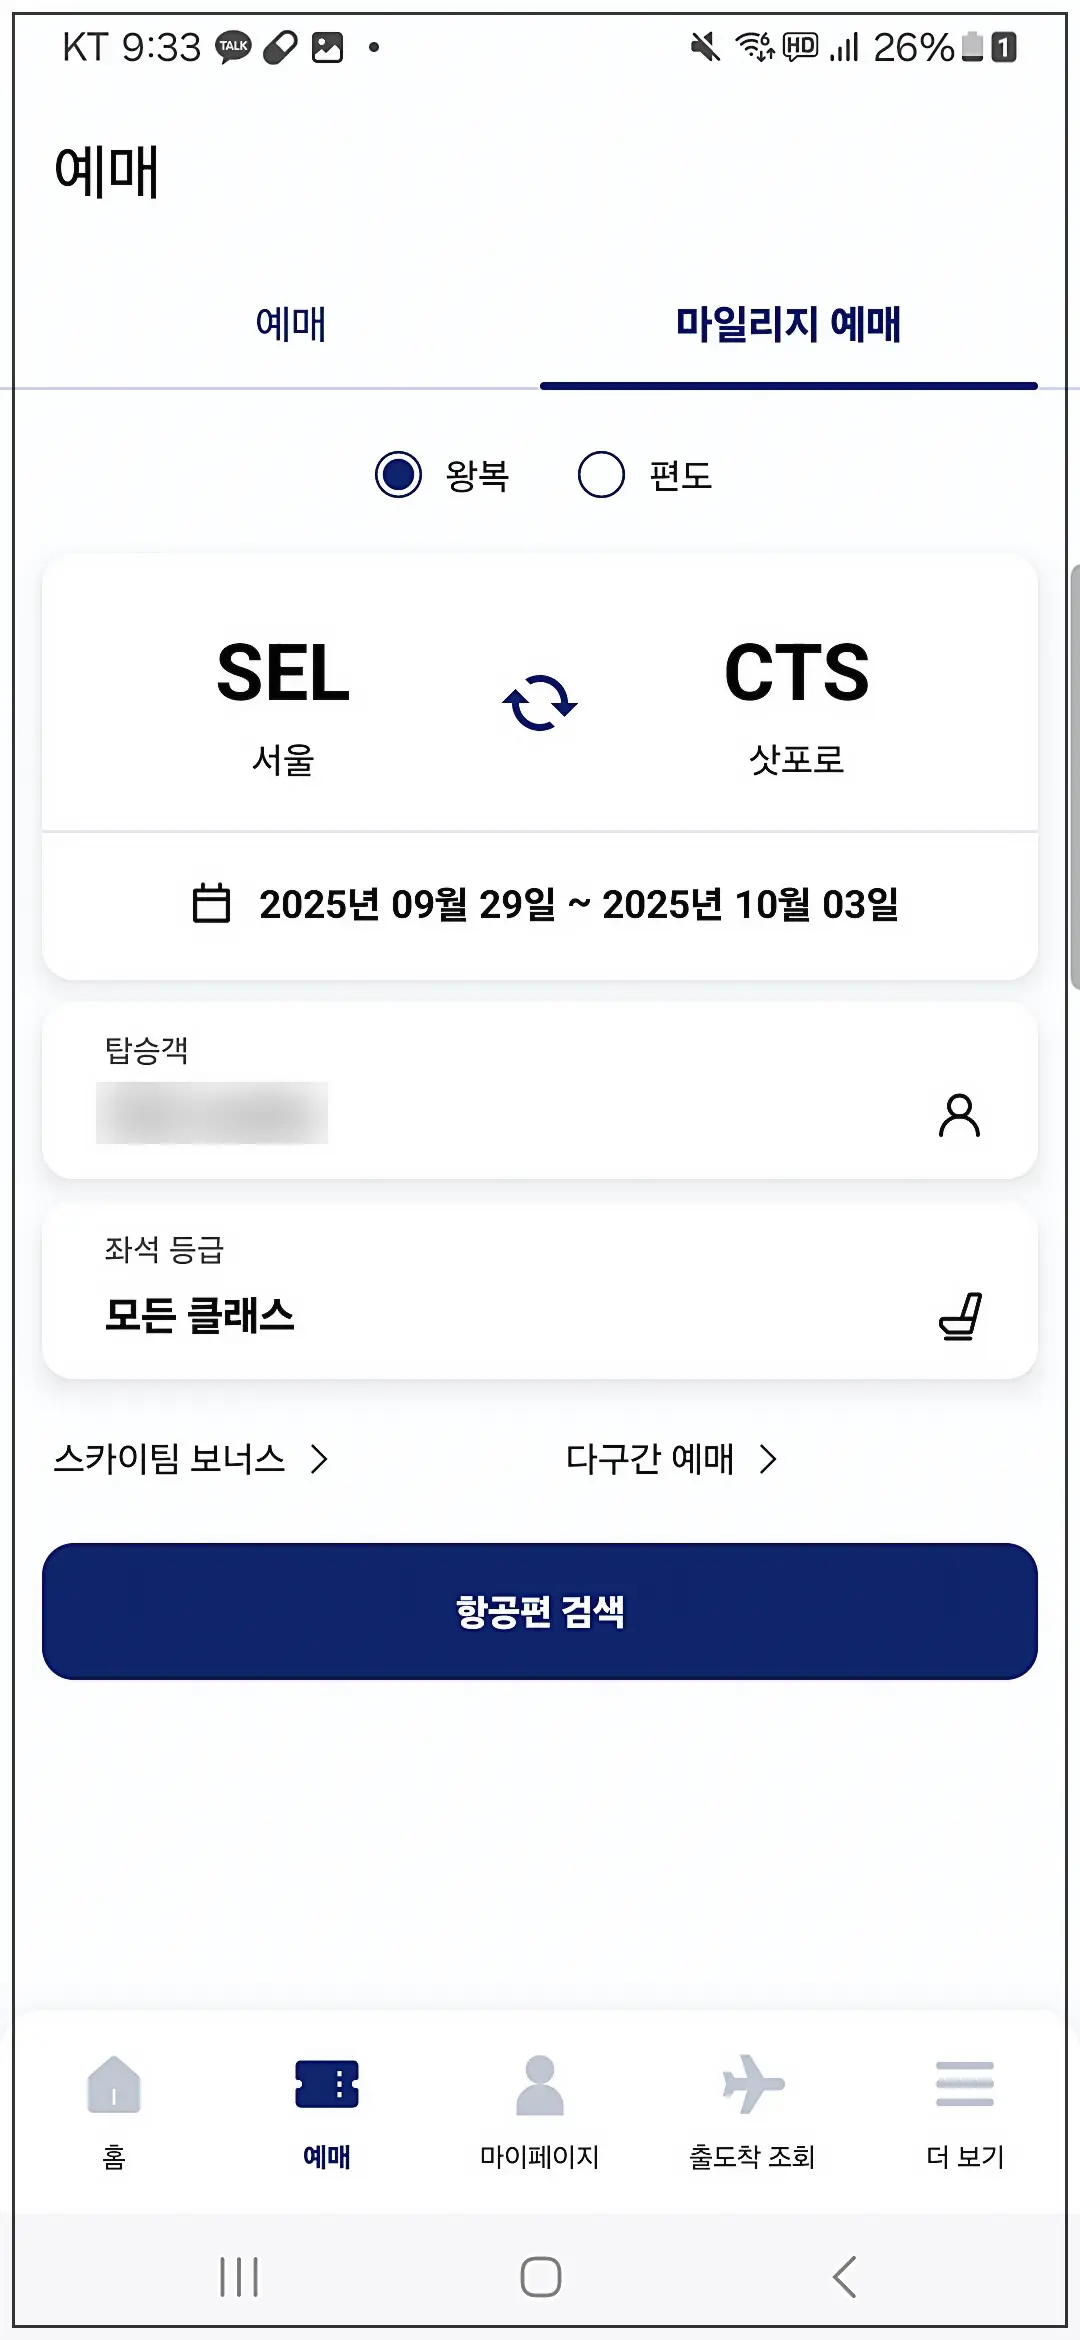Switch to the 마일리지 예매 tab
1080x2340 pixels.
(x=789, y=324)
